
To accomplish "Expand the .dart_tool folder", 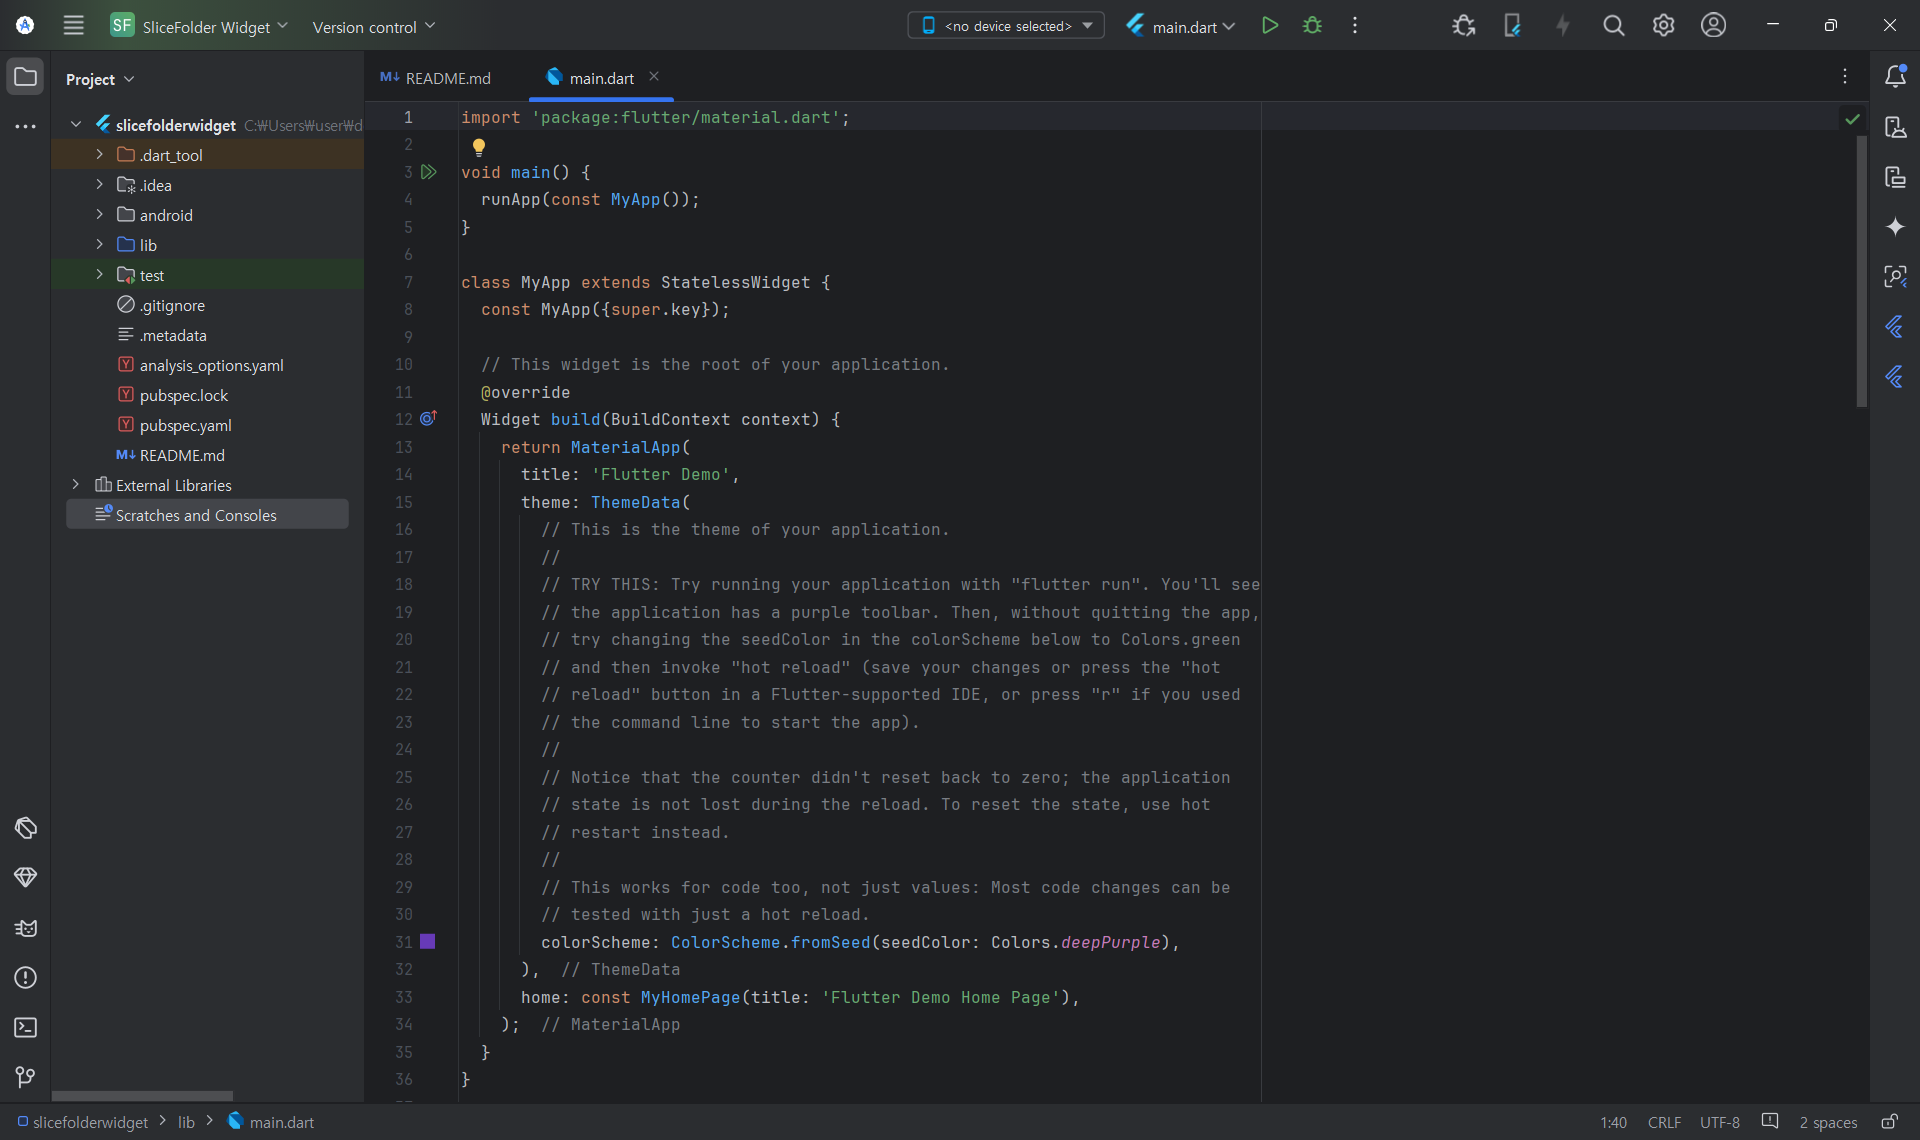I will pyautogui.click(x=99, y=154).
